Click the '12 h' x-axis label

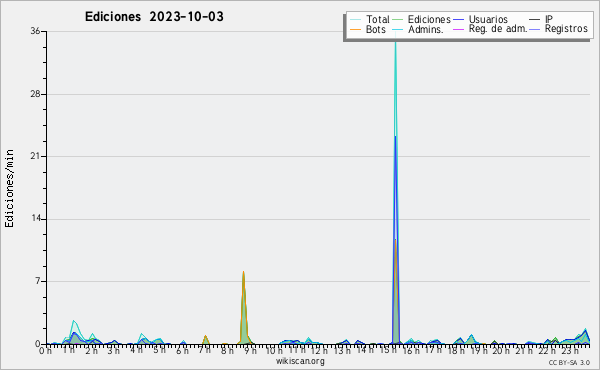pos(320,350)
